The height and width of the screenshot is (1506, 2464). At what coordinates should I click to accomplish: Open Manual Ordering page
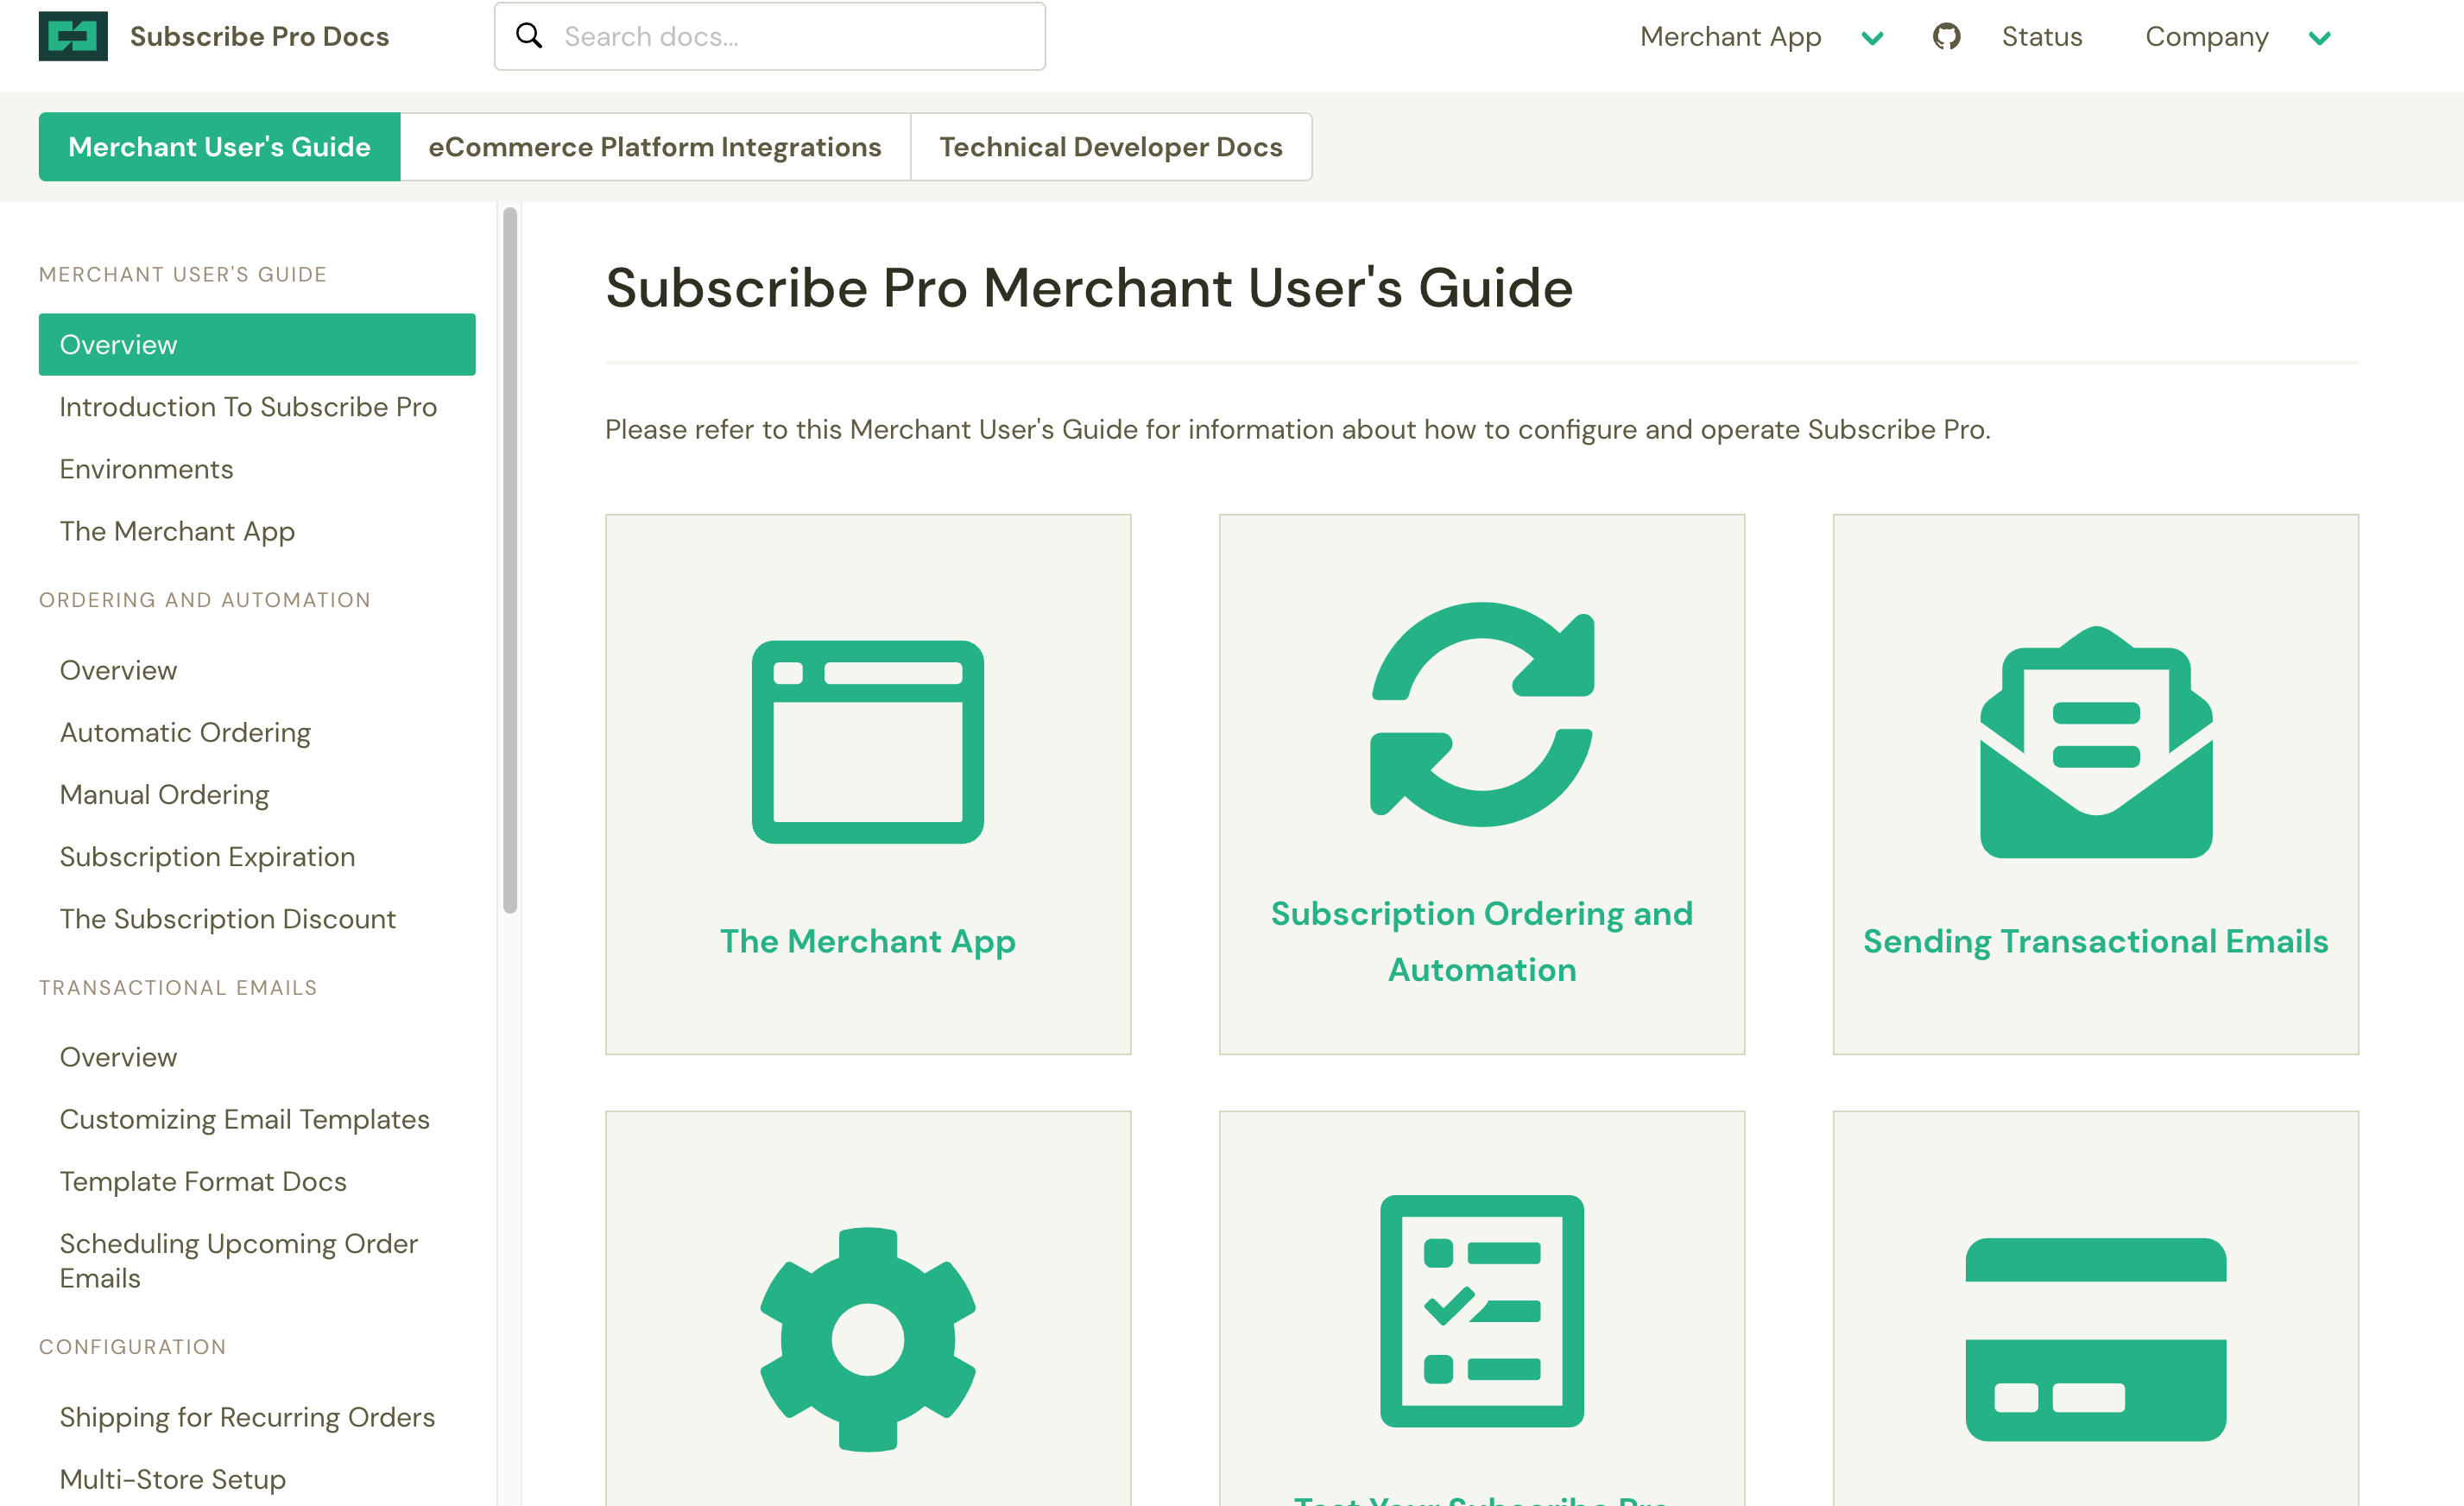click(164, 794)
